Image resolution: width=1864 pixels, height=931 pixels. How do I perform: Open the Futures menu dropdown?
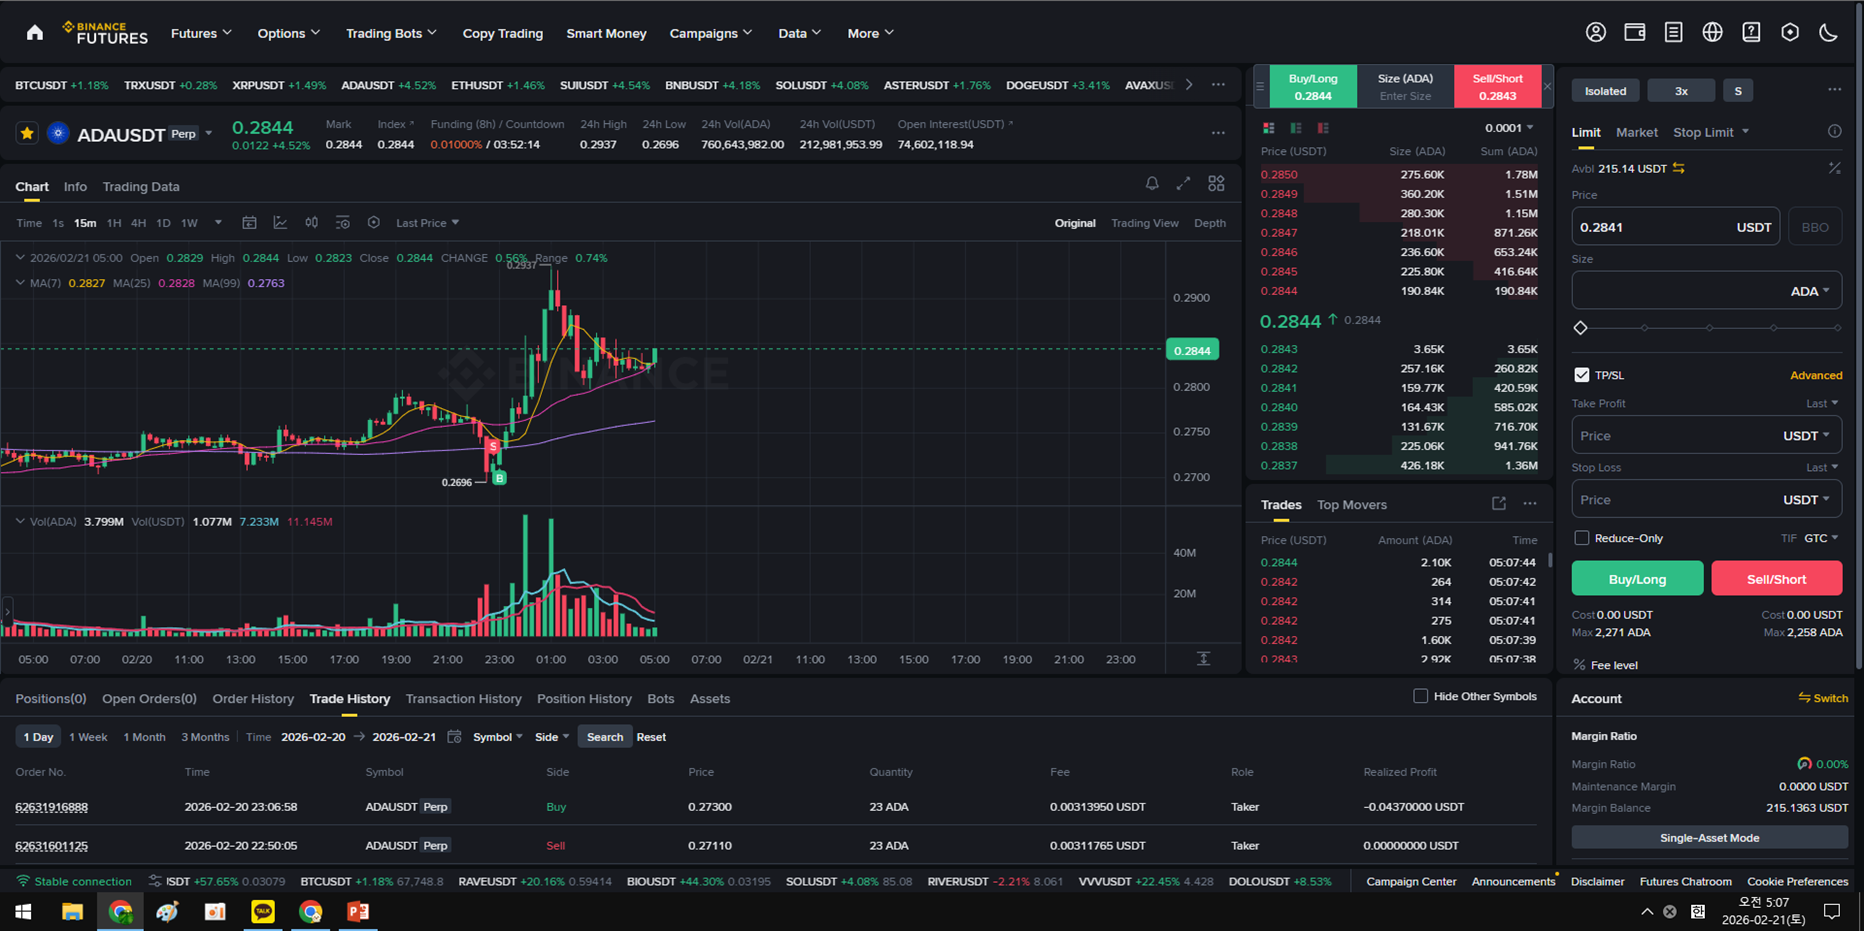tap(201, 33)
